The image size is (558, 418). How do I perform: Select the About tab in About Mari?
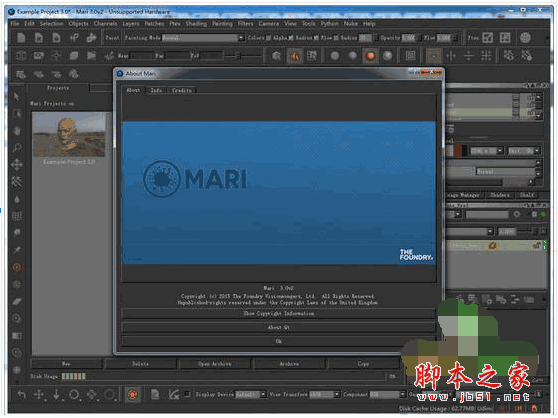[133, 90]
